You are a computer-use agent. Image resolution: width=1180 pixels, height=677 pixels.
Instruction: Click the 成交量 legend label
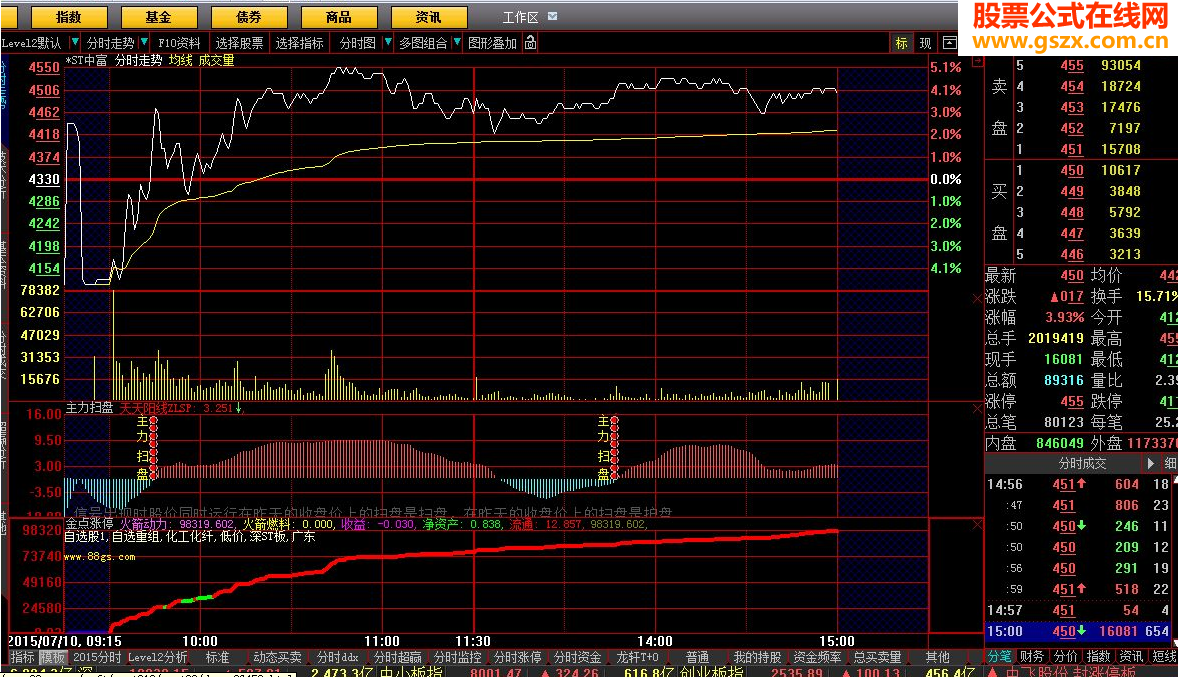pyautogui.click(x=216, y=60)
